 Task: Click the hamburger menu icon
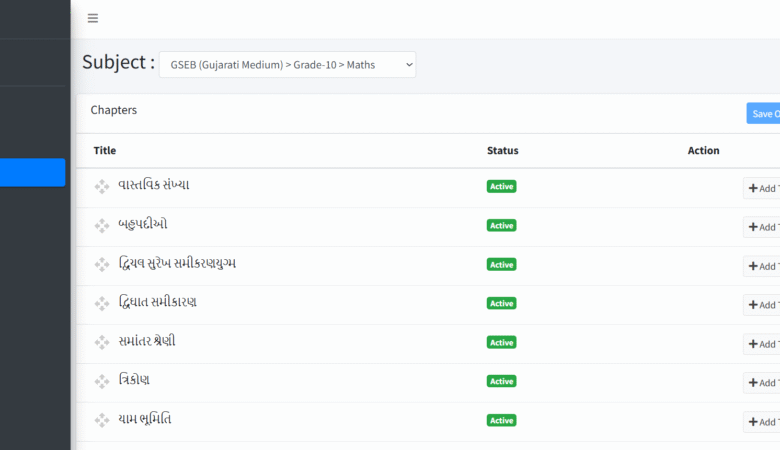(93, 18)
